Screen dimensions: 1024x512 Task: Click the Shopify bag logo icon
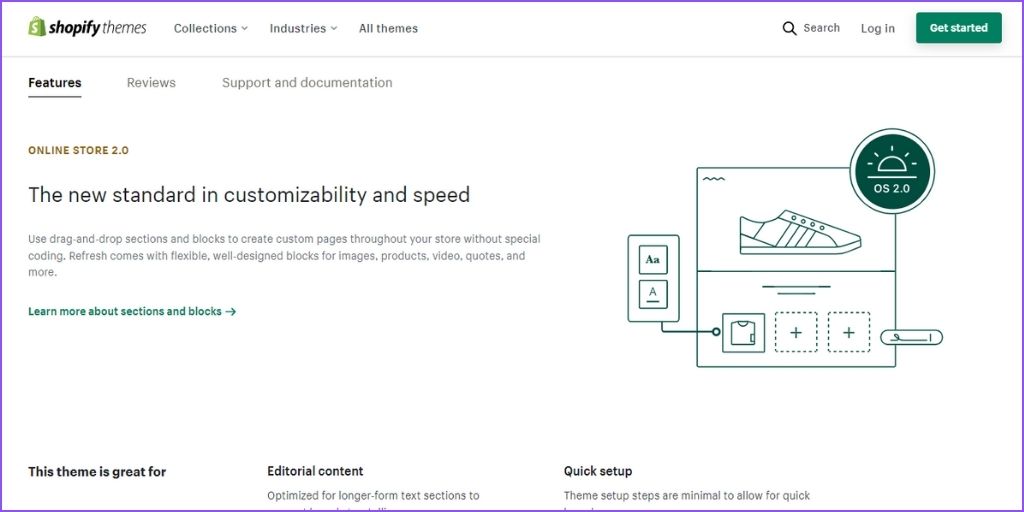(x=37, y=27)
